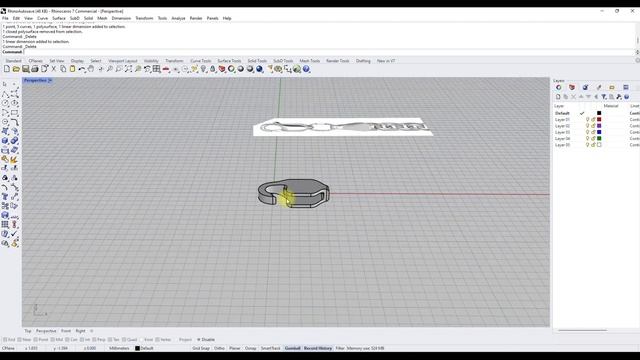
Task: Toggle Grid Snap in the status bar
Action: (x=201, y=348)
